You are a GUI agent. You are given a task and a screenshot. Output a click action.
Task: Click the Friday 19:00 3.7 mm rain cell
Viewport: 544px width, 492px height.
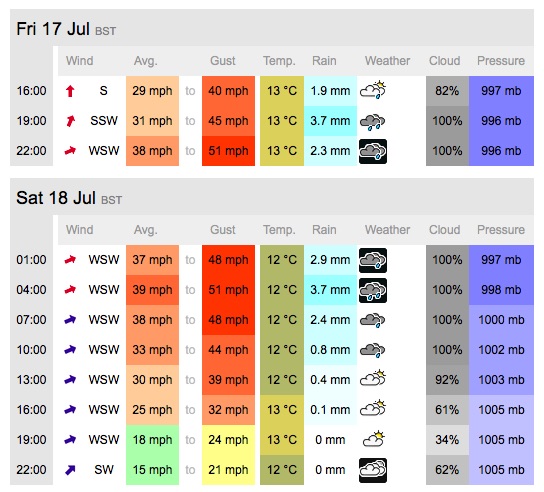tap(330, 121)
